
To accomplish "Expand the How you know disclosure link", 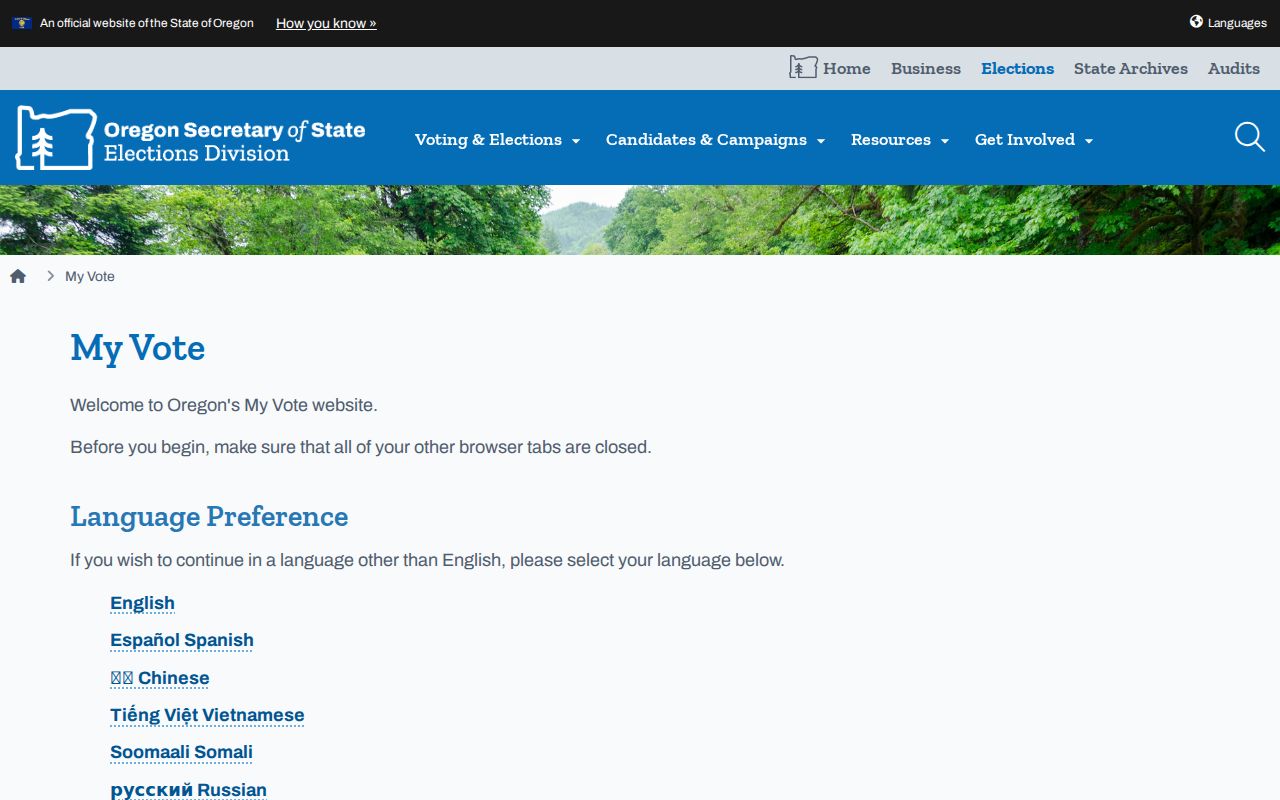I will pyautogui.click(x=326, y=23).
